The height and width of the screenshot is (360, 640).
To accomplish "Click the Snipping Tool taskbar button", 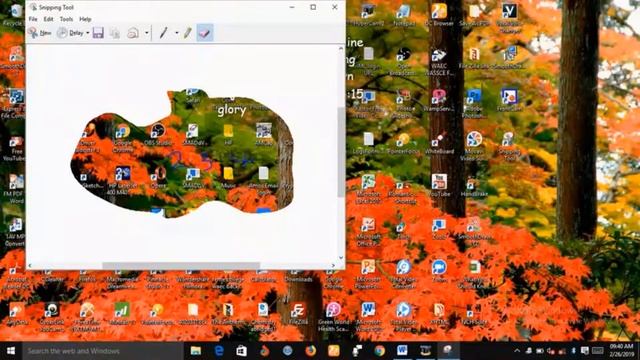I will click(x=448, y=351).
